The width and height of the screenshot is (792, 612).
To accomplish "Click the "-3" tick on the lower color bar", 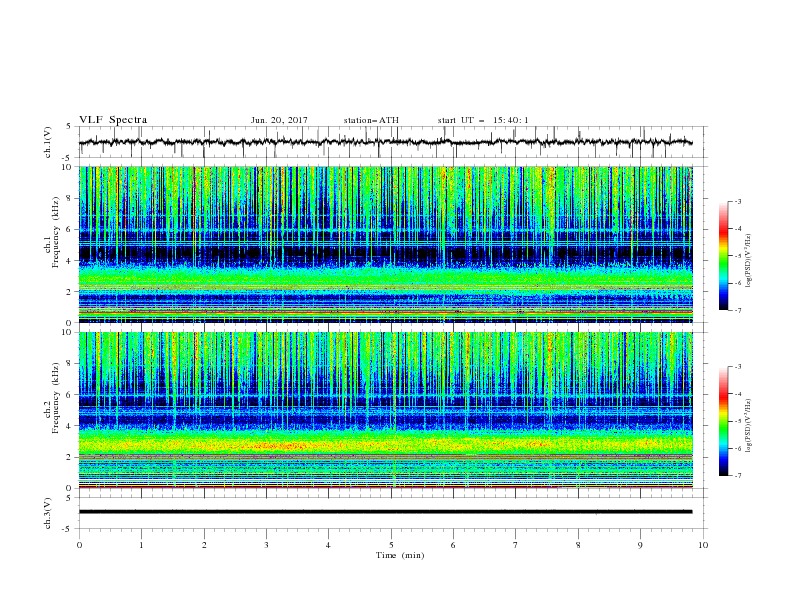I will click(x=738, y=367).
